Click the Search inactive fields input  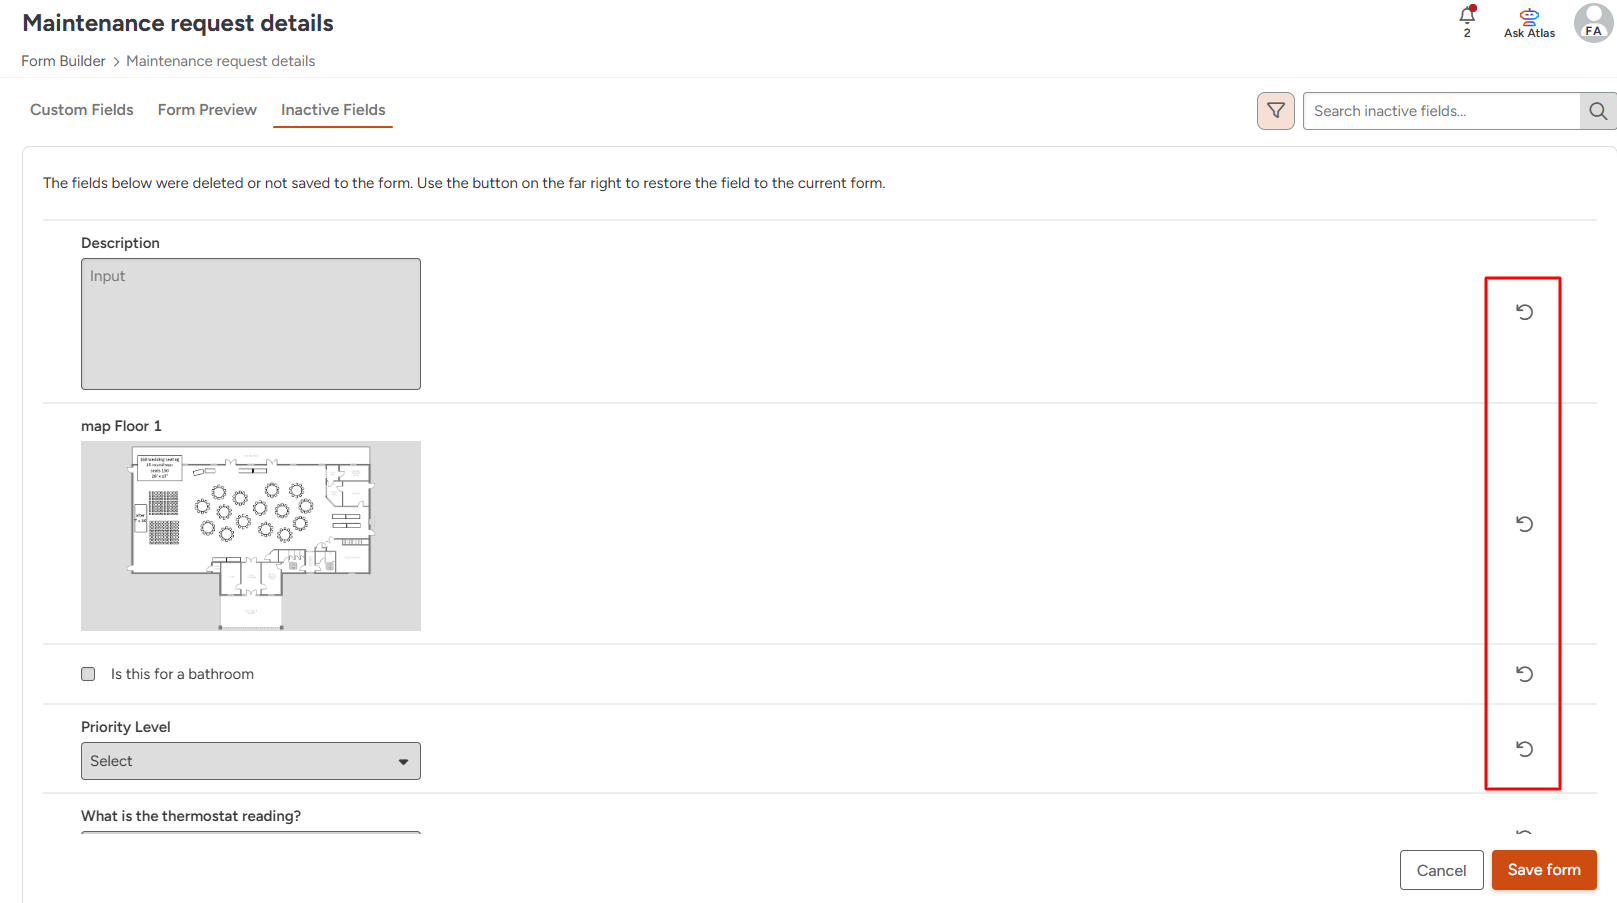tap(1440, 111)
